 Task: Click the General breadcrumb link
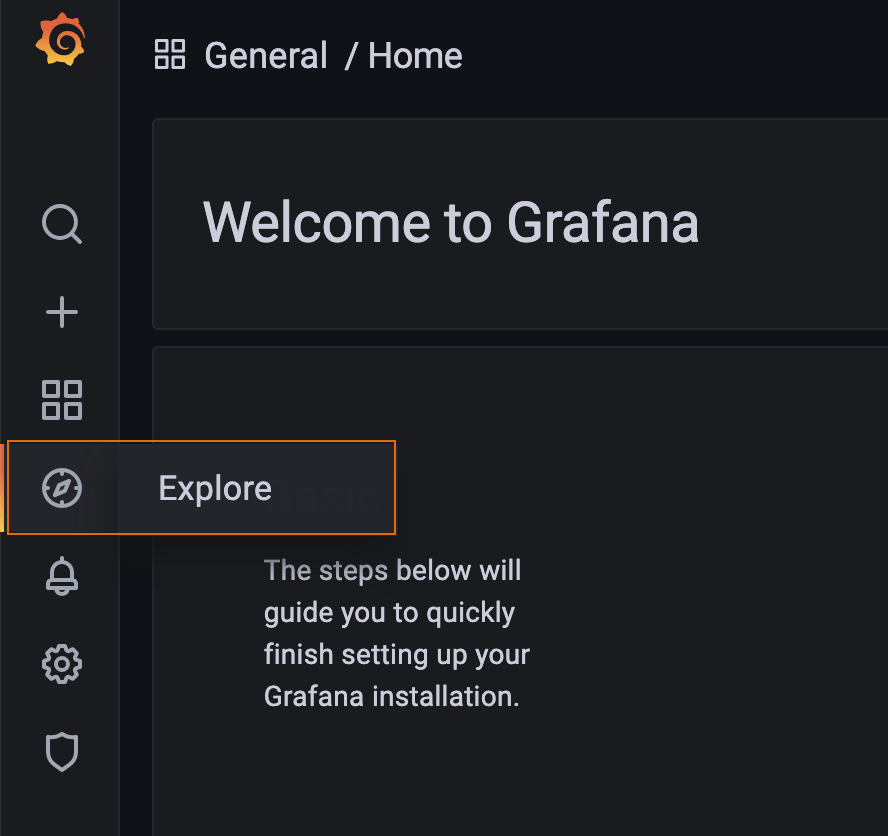tap(265, 55)
